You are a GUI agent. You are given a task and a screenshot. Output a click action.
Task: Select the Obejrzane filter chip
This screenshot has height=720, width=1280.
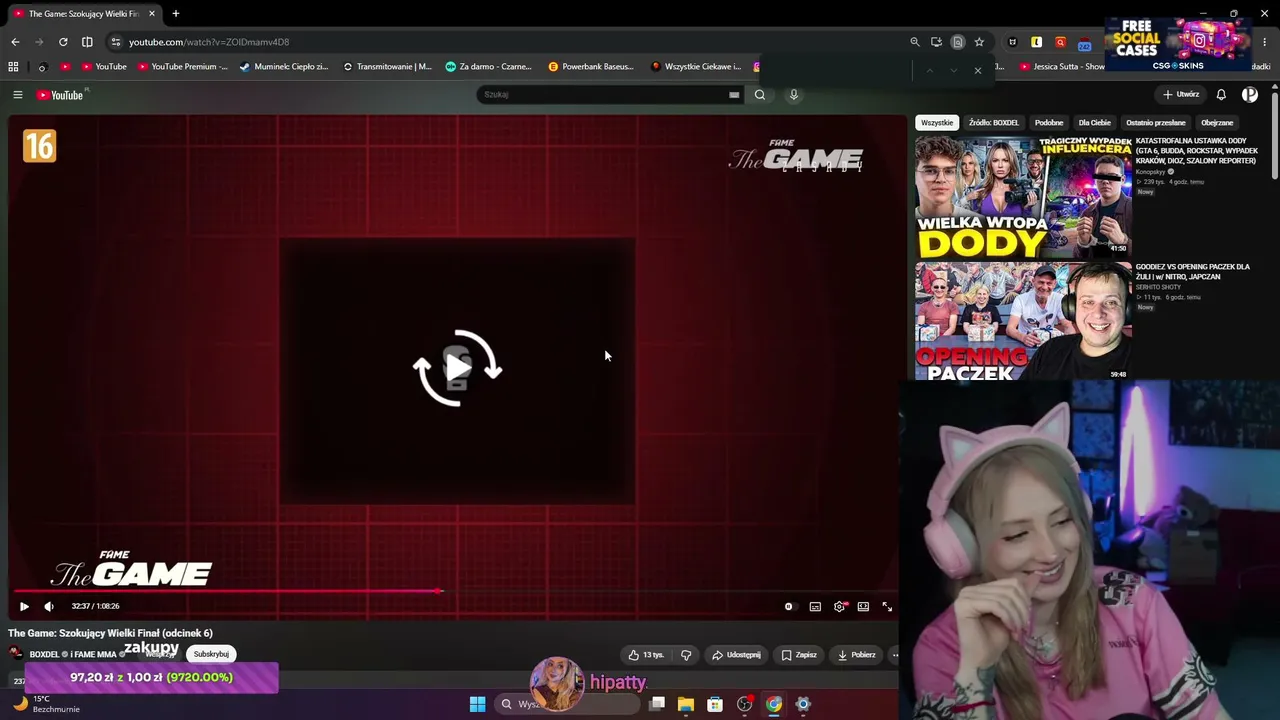coord(1217,123)
